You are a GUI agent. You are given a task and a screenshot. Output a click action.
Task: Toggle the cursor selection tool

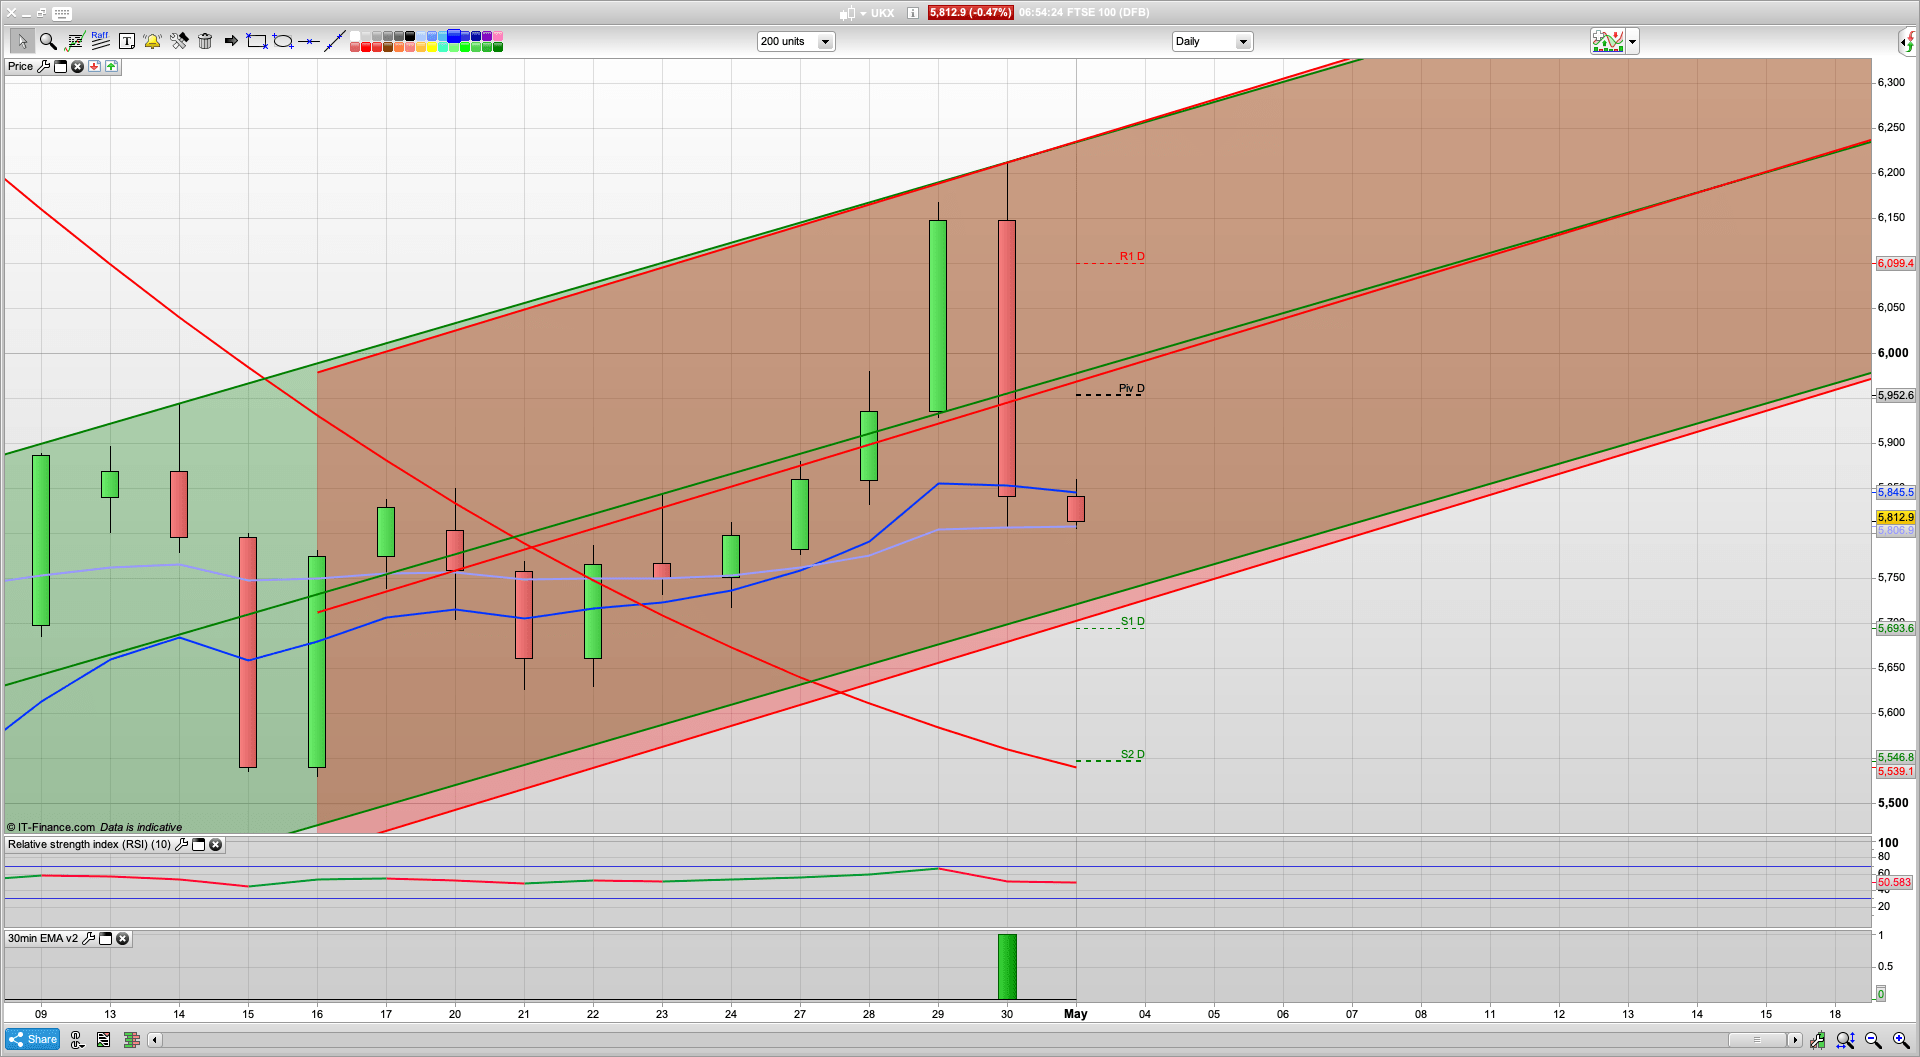[x=21, y=41]
